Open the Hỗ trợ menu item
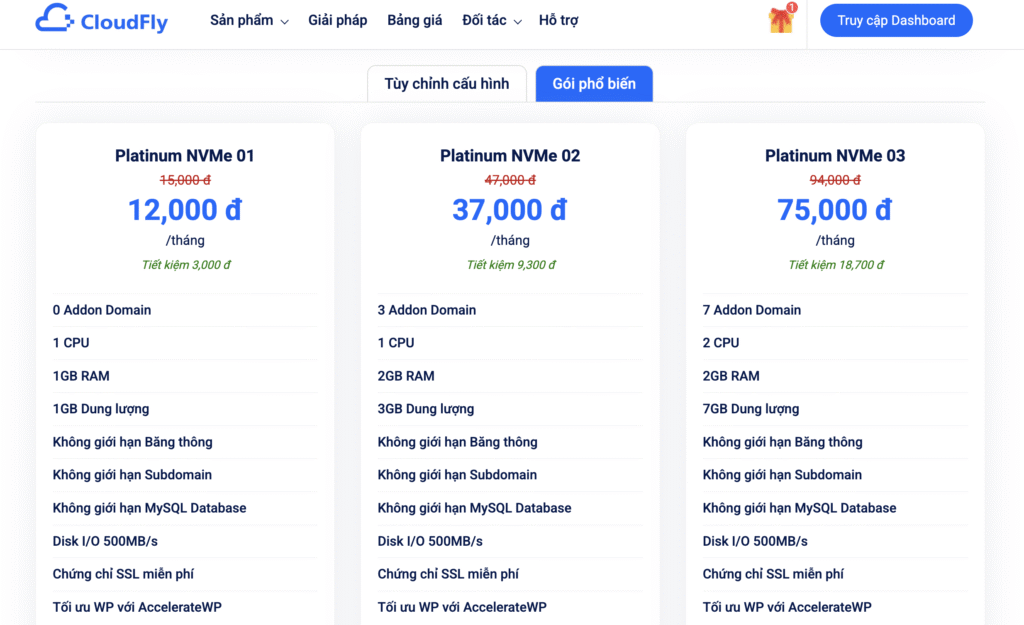Viewport: 1024px width, 625px height. point(558,20)
